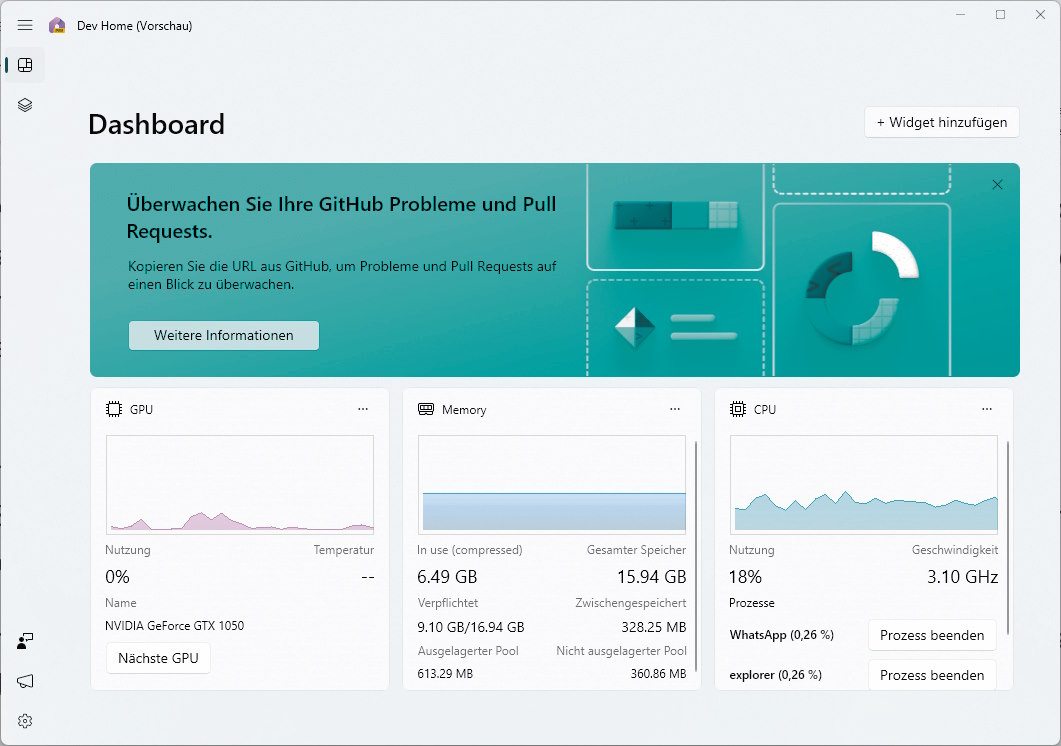Switch to the next GPU via Nächste GPU

pos(158,658)
